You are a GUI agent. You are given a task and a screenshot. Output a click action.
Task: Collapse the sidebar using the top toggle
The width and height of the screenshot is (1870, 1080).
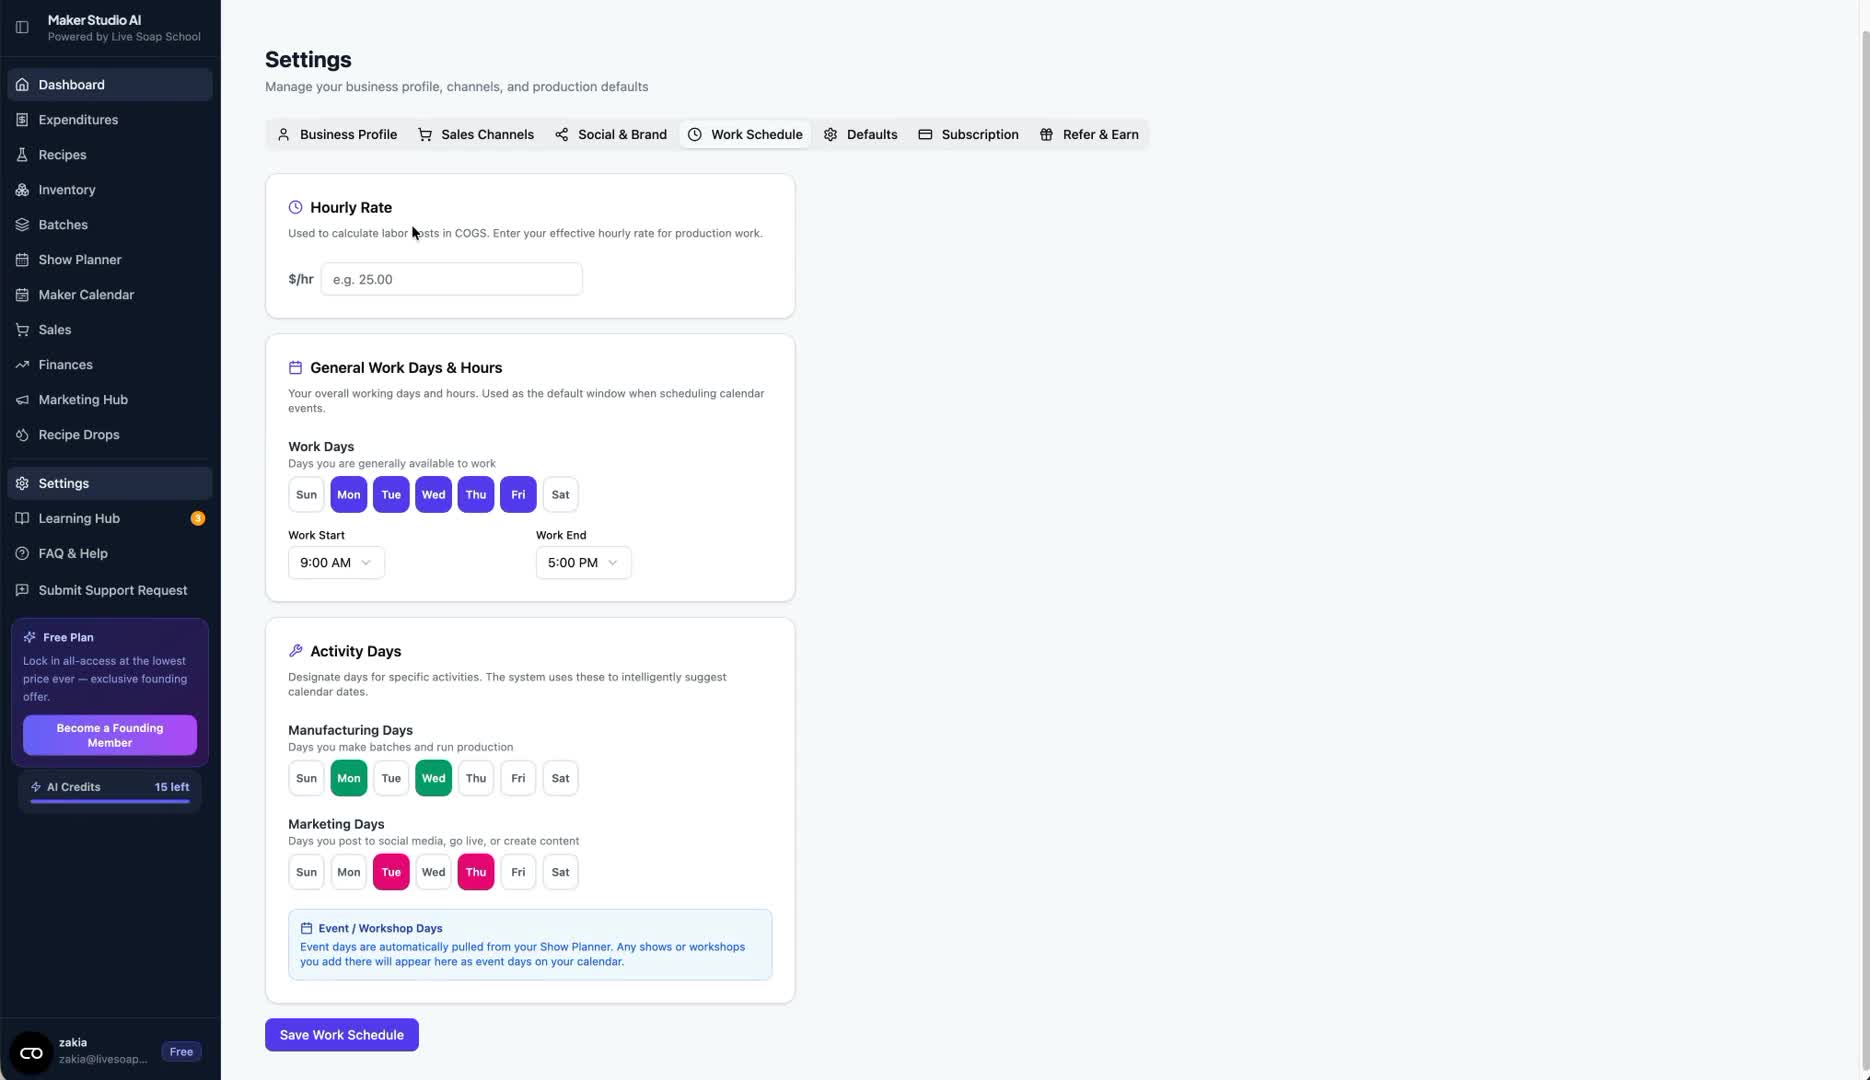click(x=22, y=27)
